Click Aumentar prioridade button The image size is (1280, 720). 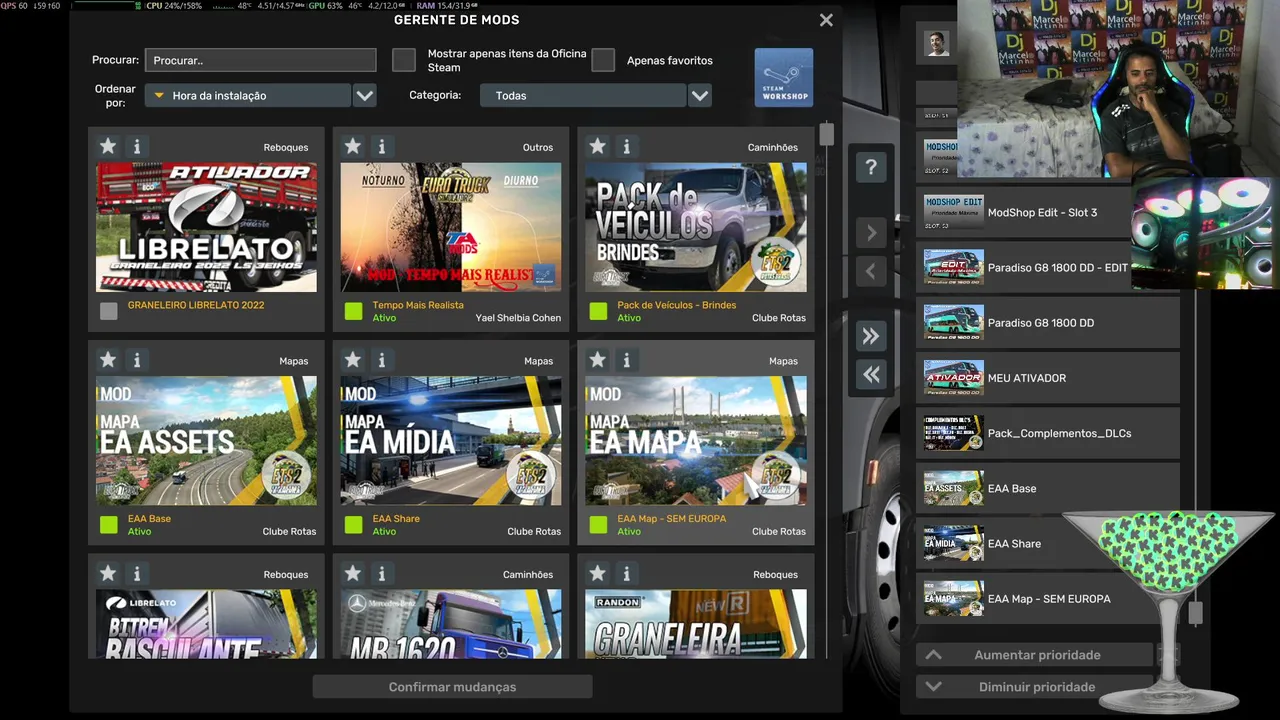[1037, 655]
